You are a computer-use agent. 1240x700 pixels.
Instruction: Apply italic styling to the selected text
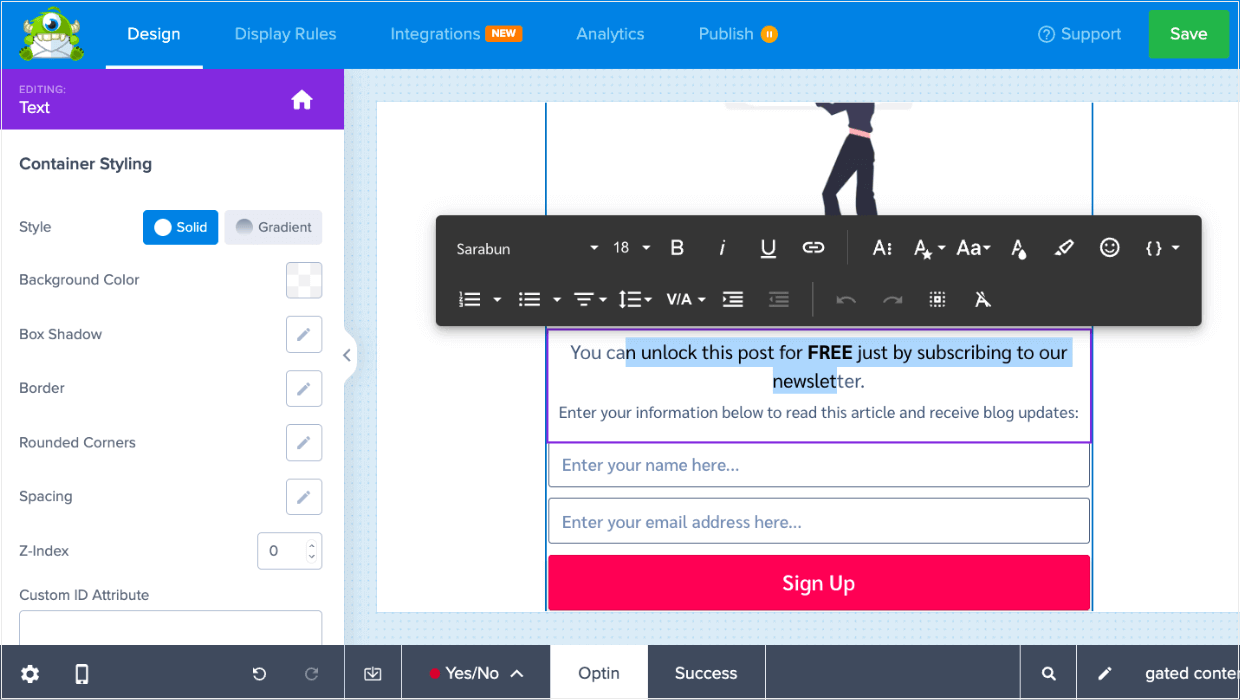pos(722,247)
